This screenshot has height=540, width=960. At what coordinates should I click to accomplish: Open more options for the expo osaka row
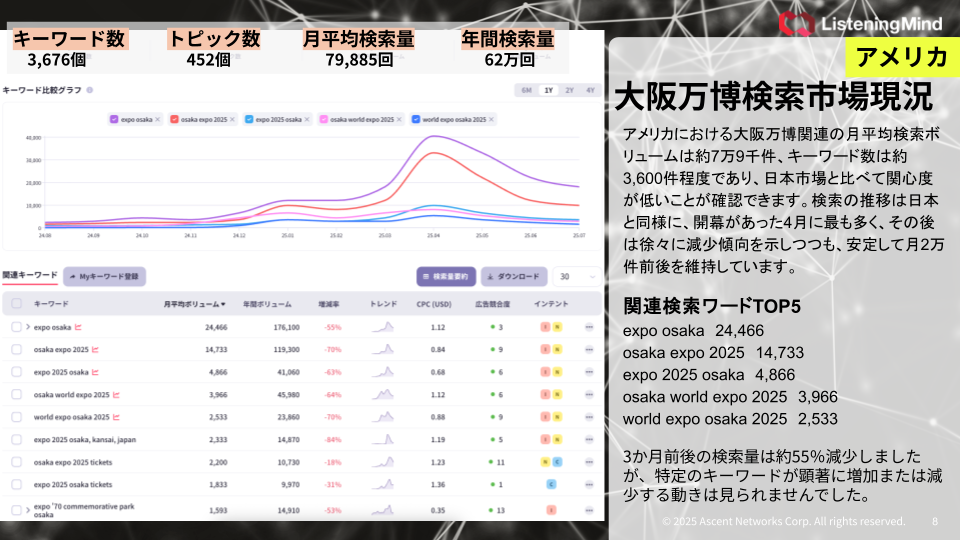pyautogui.click(x=589, y=327)
